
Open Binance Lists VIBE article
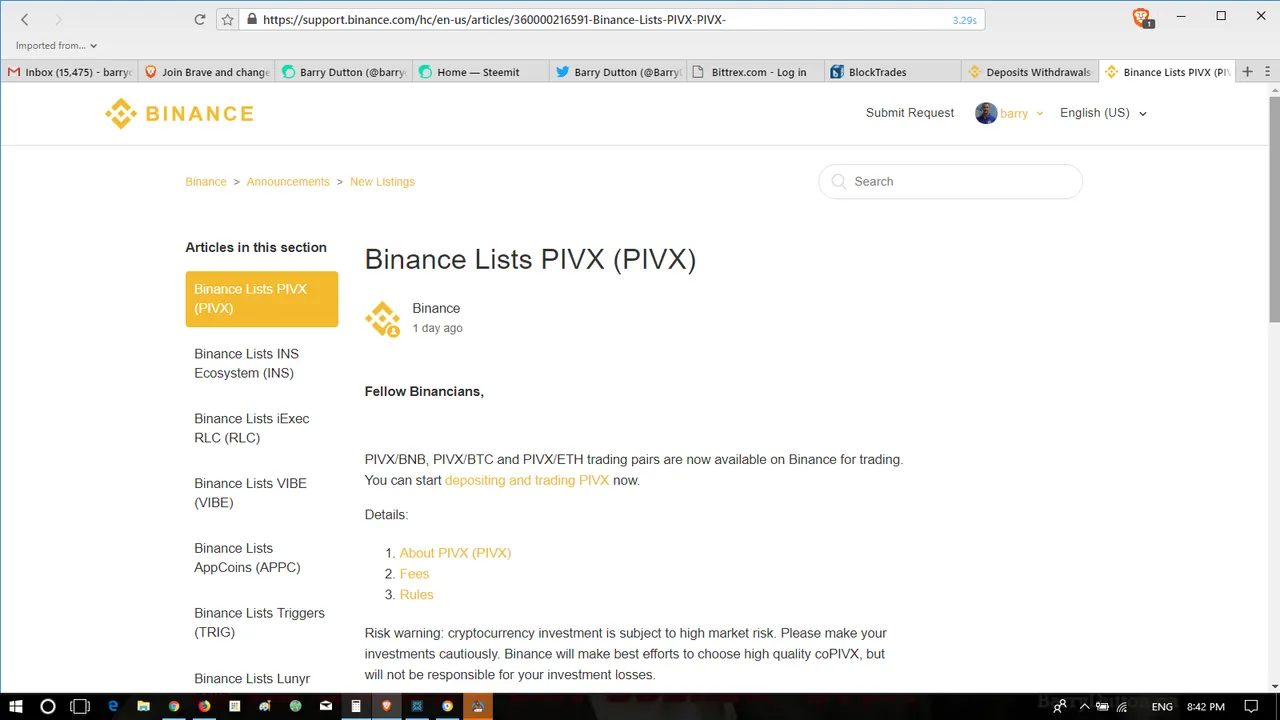pyautogui.click(x=250, y=493)
